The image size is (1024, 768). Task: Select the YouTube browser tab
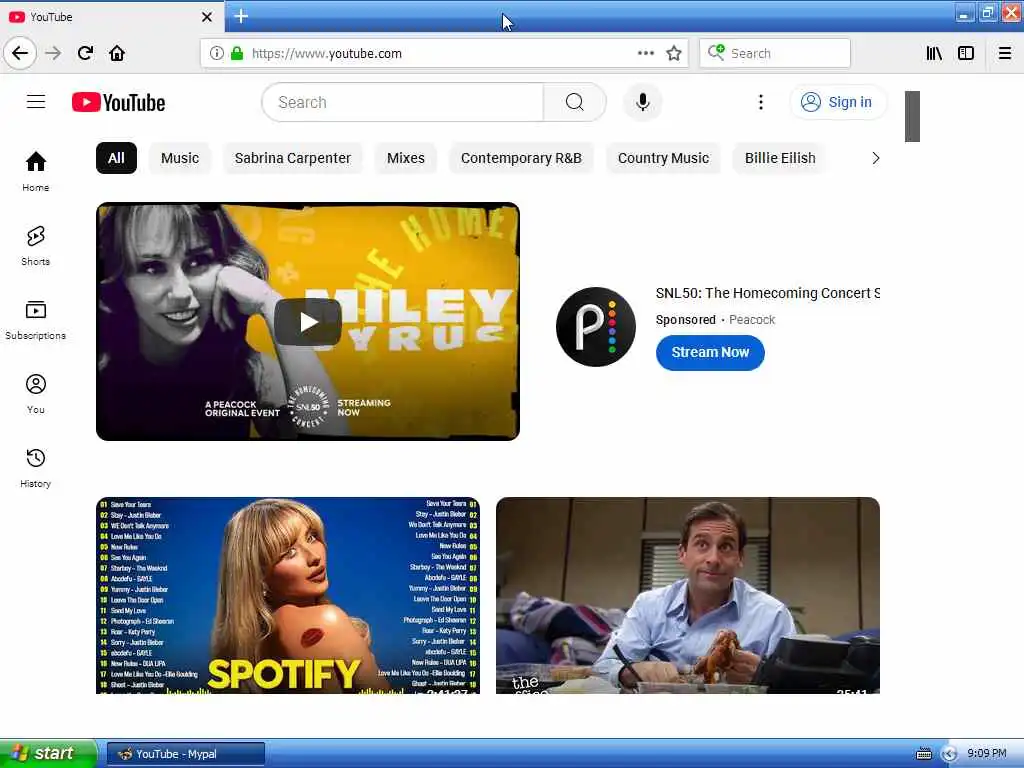[x=112, y=17]
